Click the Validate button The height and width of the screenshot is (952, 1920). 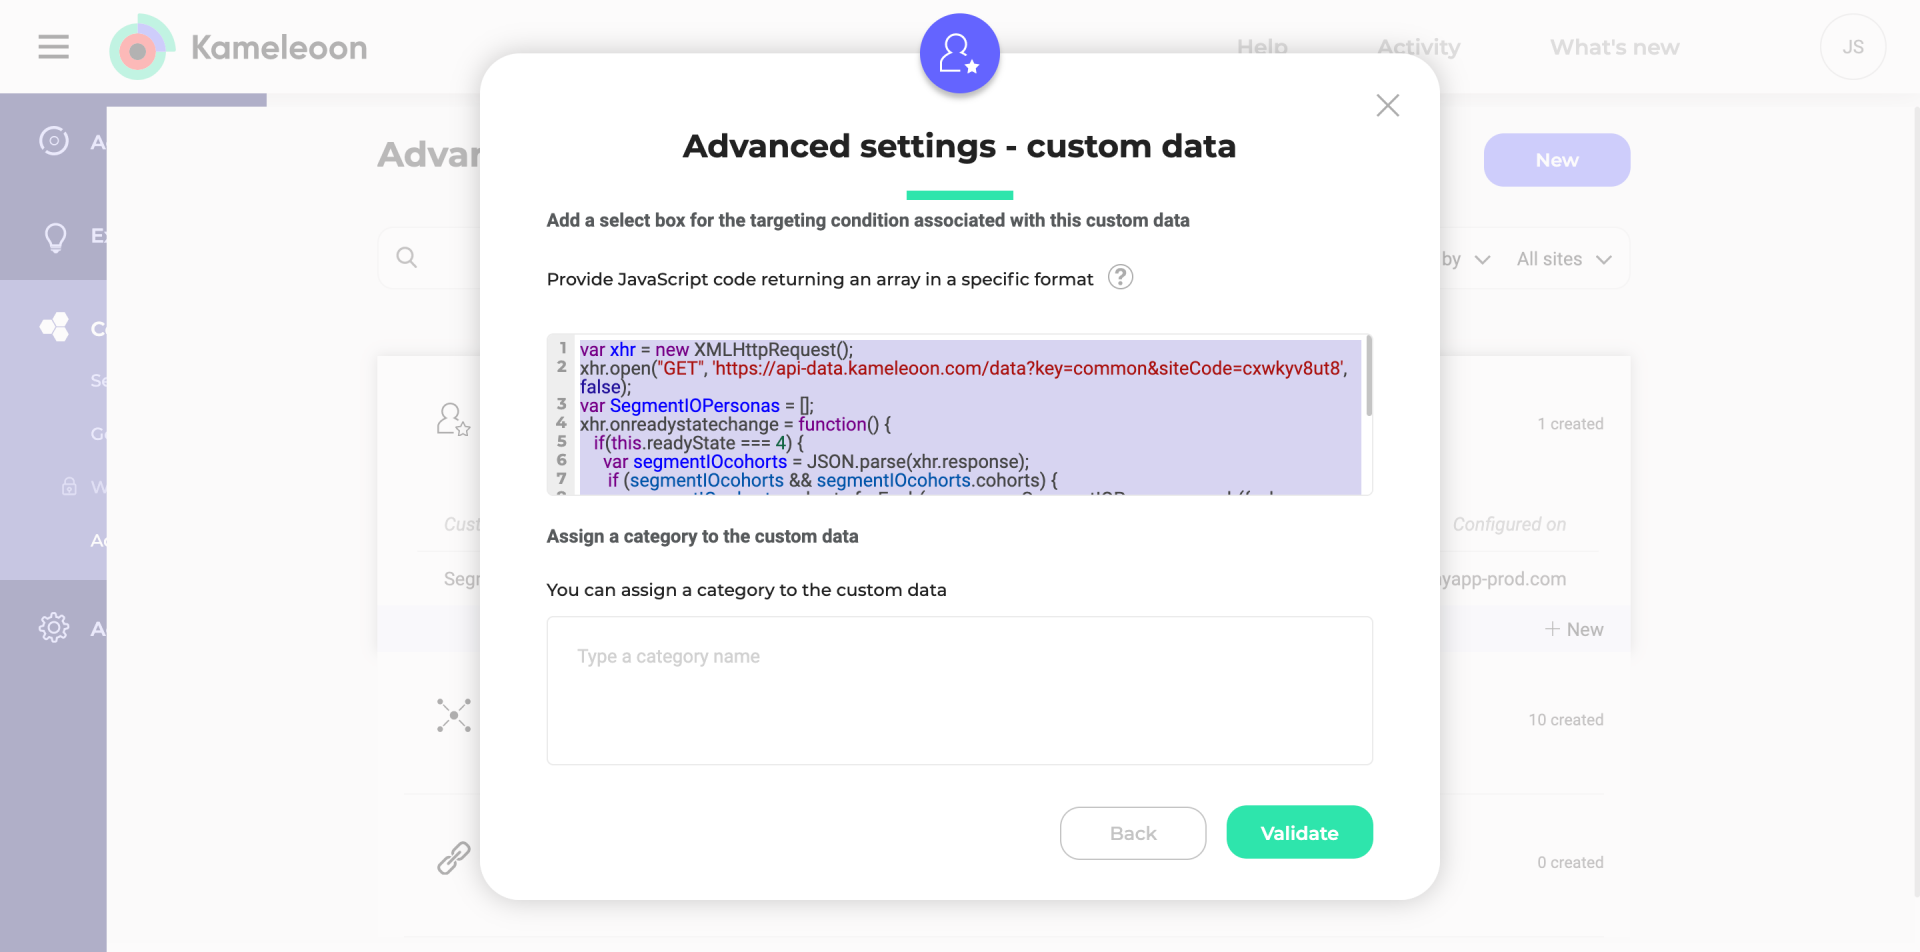point(1299,832)
